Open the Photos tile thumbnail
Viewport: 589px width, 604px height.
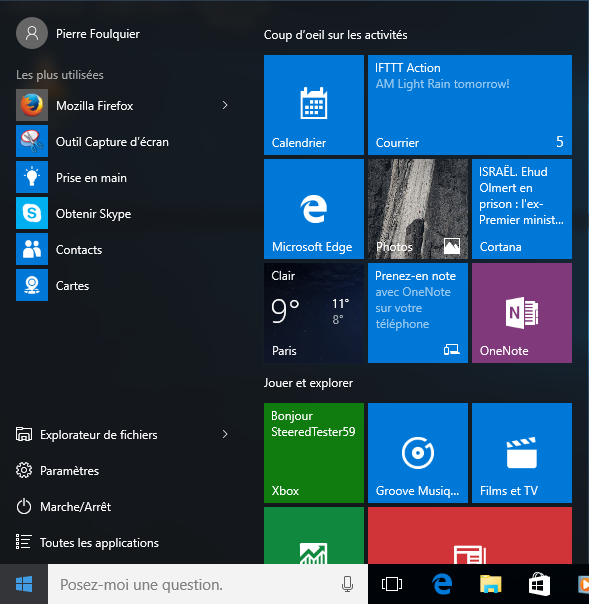pyautogui.click(x=418, y=209)
